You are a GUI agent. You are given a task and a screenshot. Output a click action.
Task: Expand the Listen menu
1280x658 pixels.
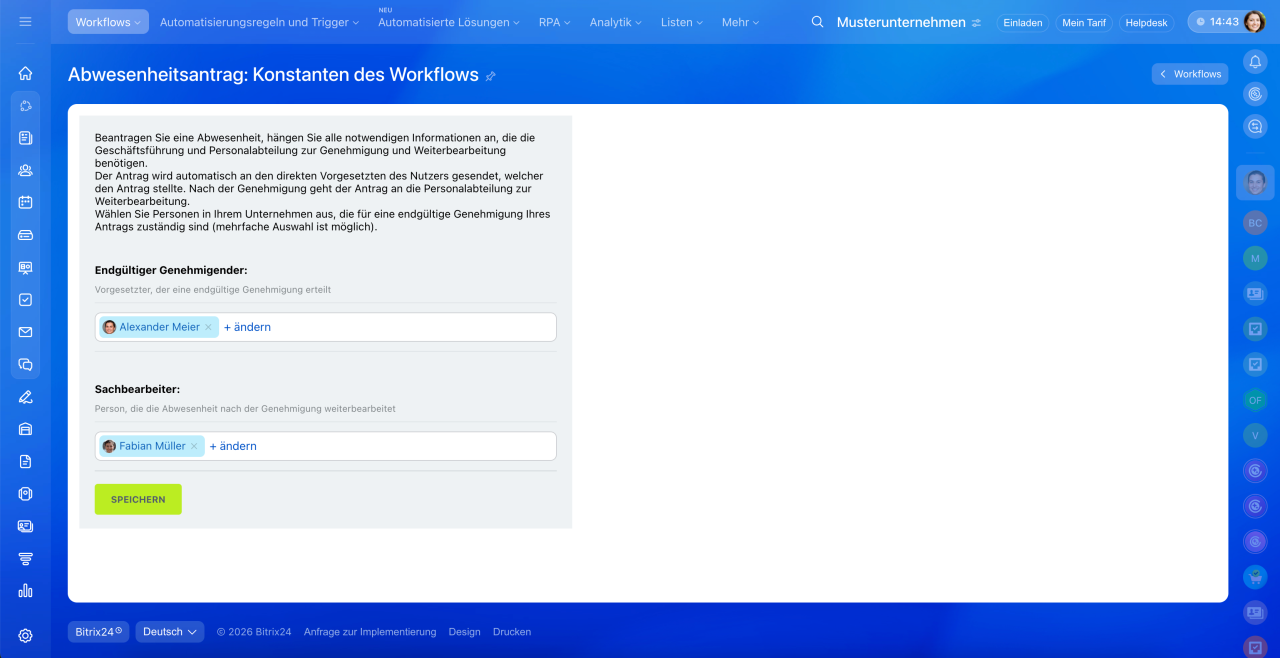pyautogui.click(x=682, y=22)
